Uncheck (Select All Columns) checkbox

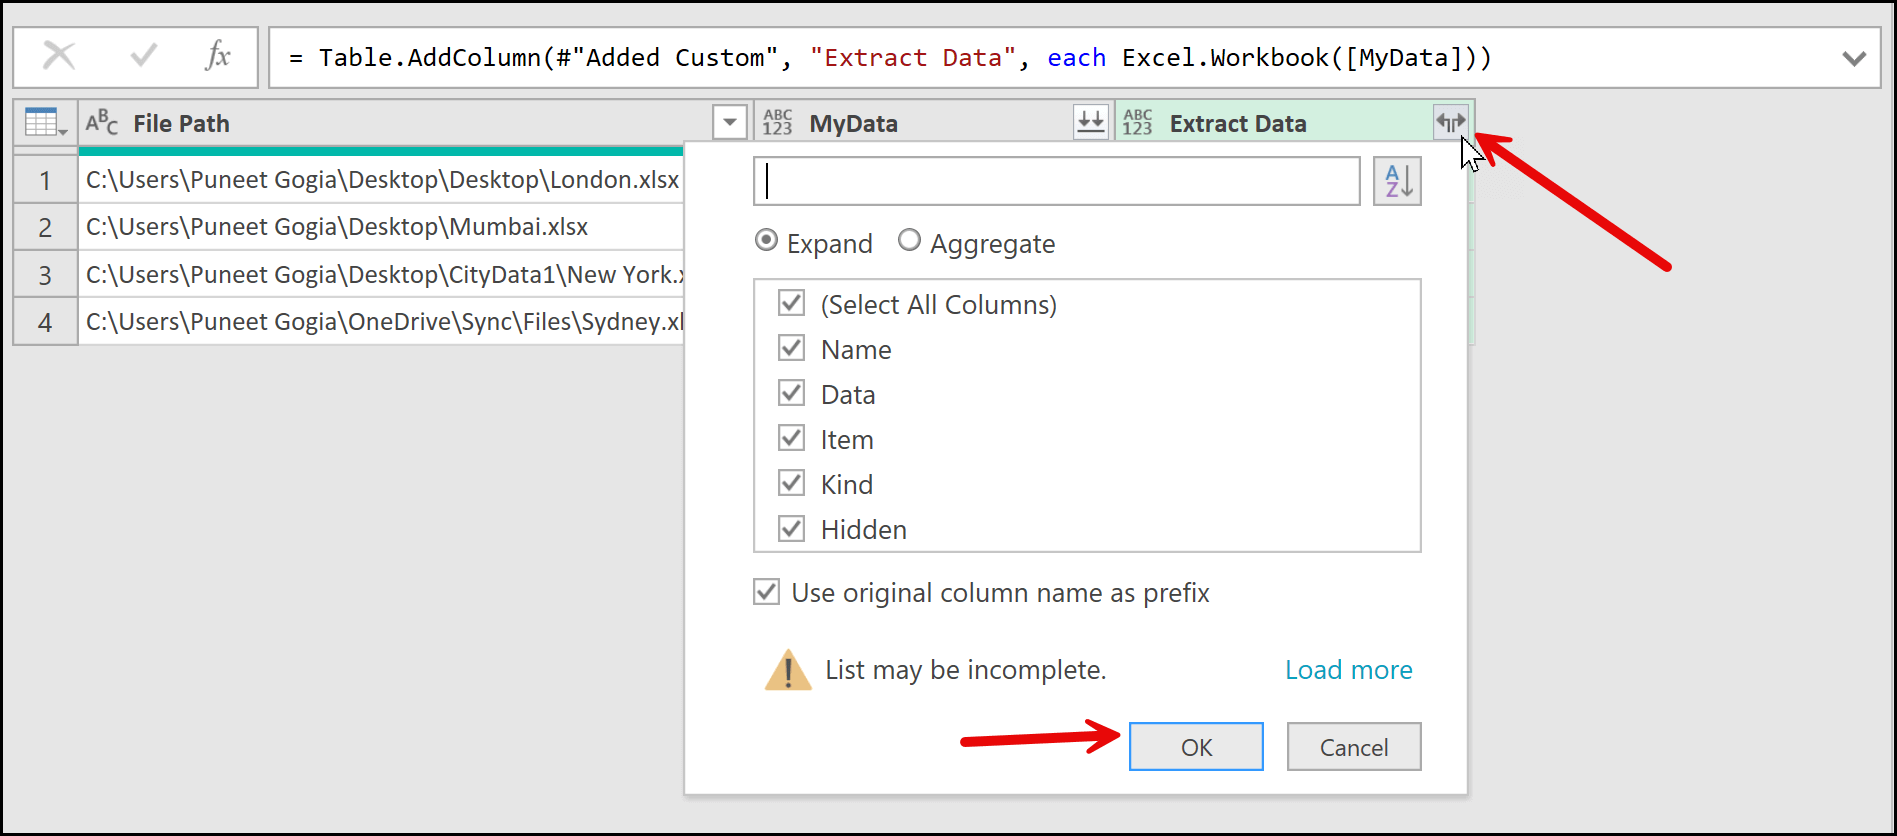791,303
